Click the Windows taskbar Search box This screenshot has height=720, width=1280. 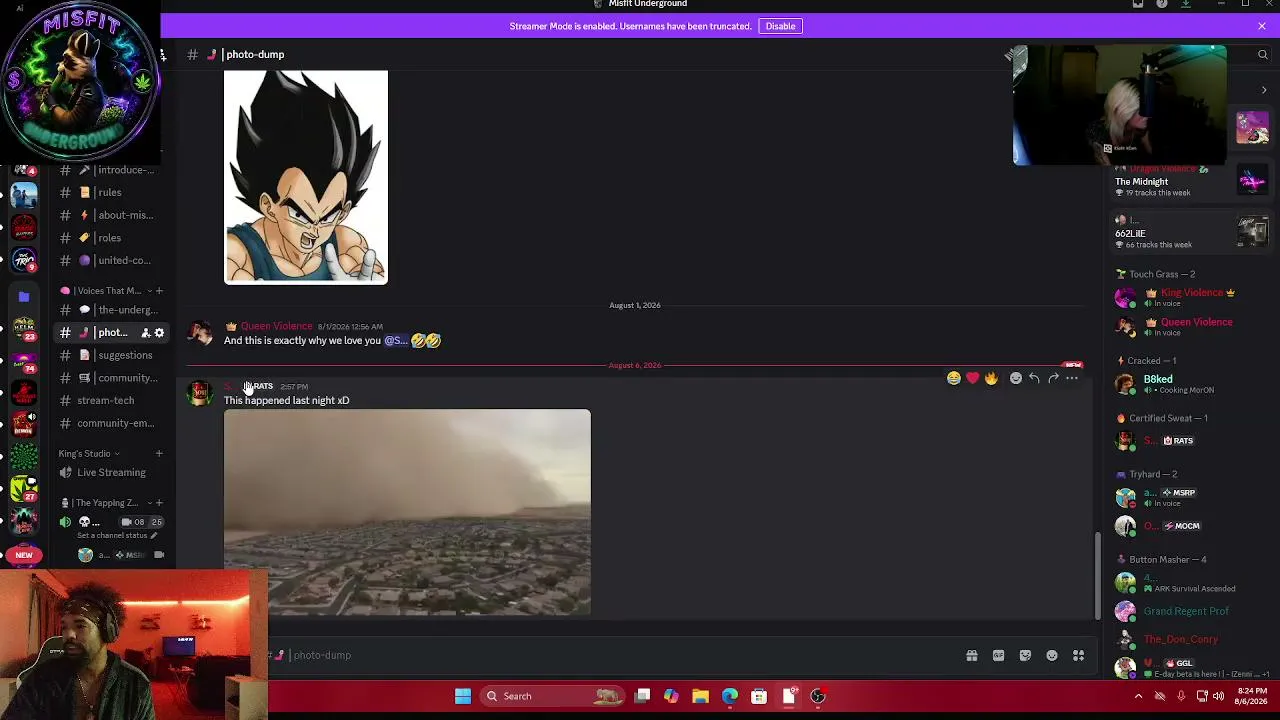coord(550,696)
